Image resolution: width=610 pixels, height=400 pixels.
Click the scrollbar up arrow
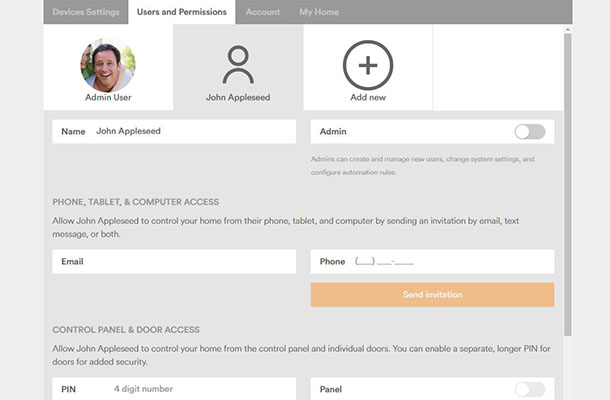click(x=568, y=30)
